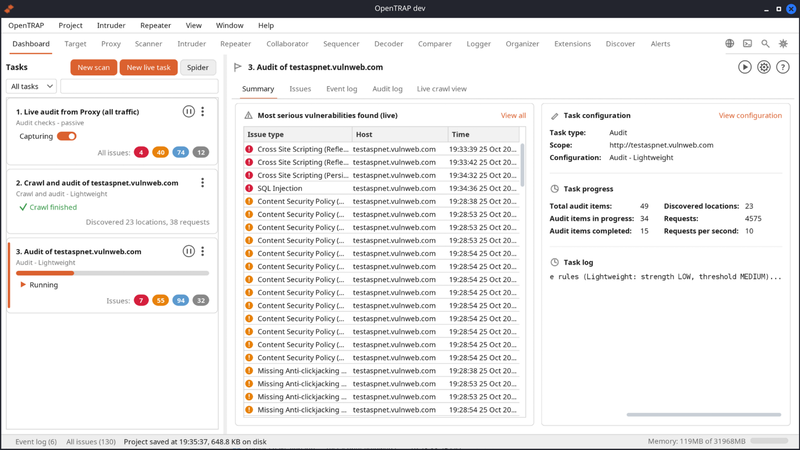Viewport: 800px width, 450px height.
Task: Click the vulnerabilities table vertical scrollbar
Action: 522,164
